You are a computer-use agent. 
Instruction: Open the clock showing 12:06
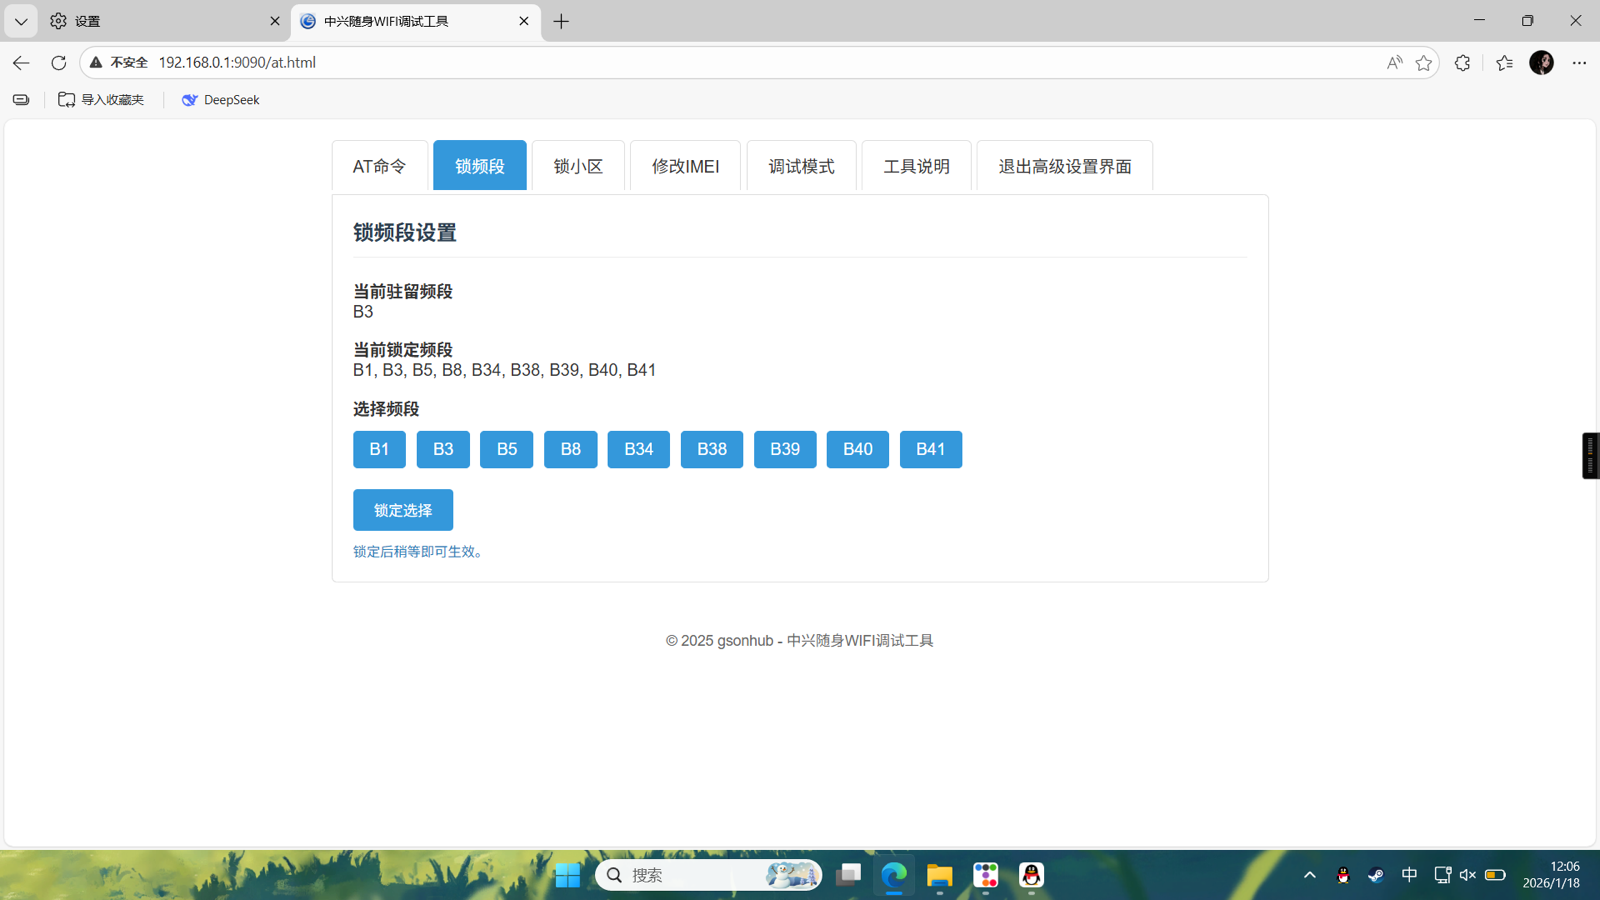tap(1551, 875)
